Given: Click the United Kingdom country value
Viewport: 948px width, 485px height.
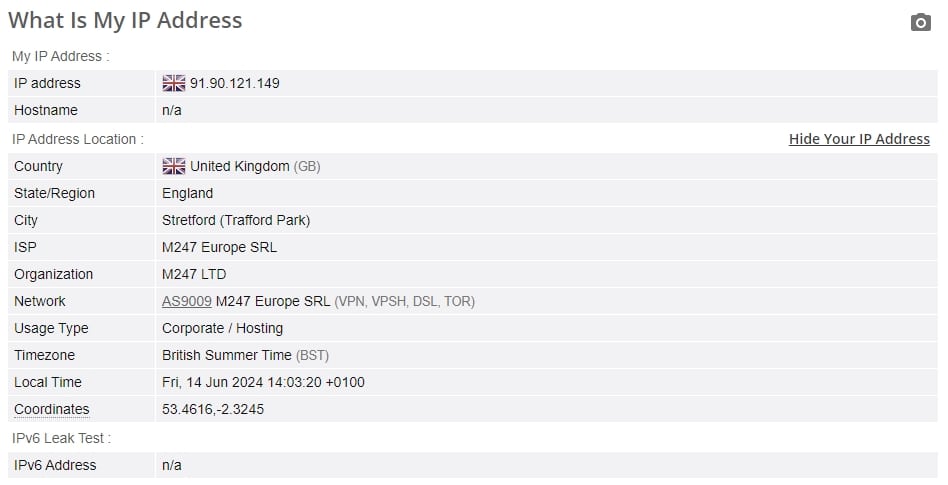Looking at the screenshot, I should pyautogui.click(x=239, y=166).
